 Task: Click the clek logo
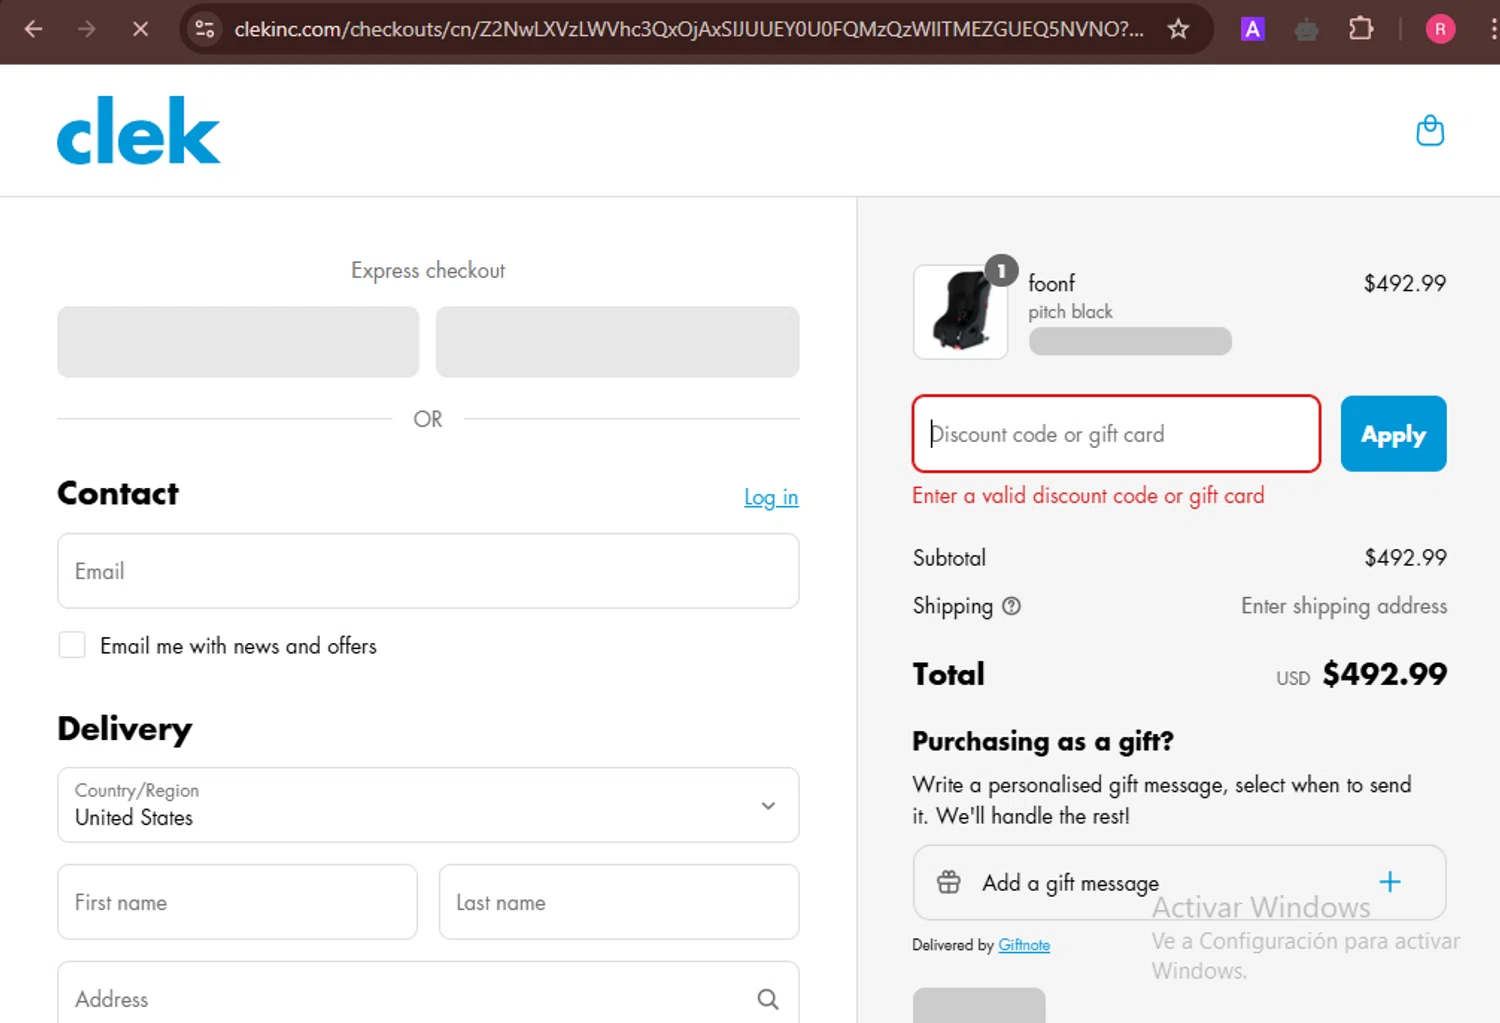pos(139,131)
